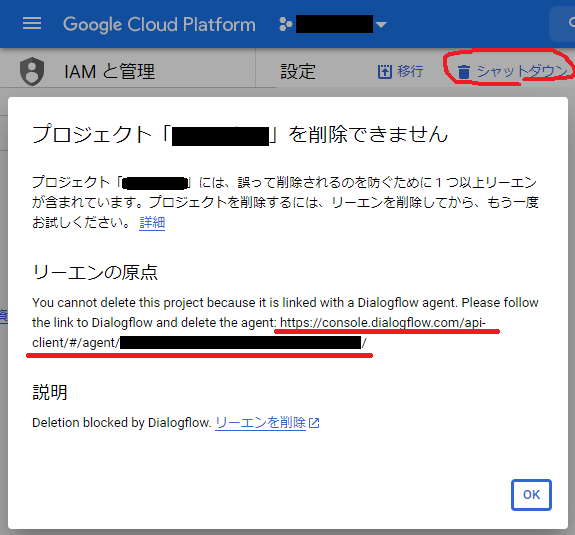Viewport: 575px width, 535px height.
Task: Click the 説明 heading
Action: pyautogui.click(x=50, y=392)
